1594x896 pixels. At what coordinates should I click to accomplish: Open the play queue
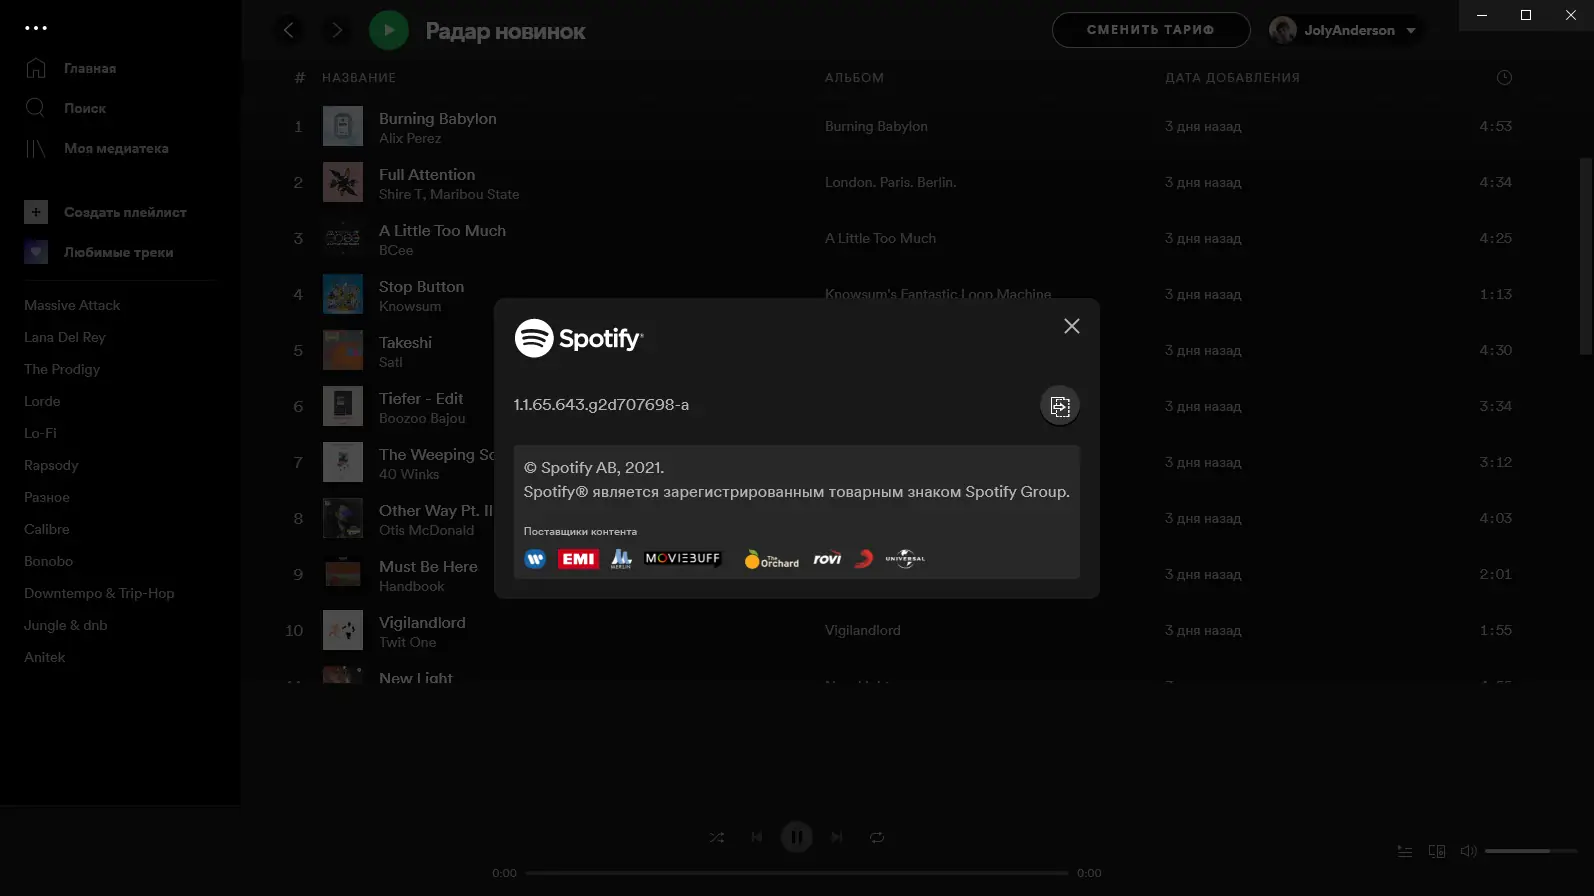click(1405, 851)
